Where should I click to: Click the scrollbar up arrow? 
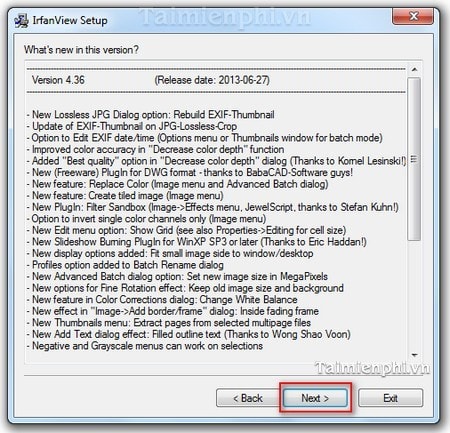point(414,69)
